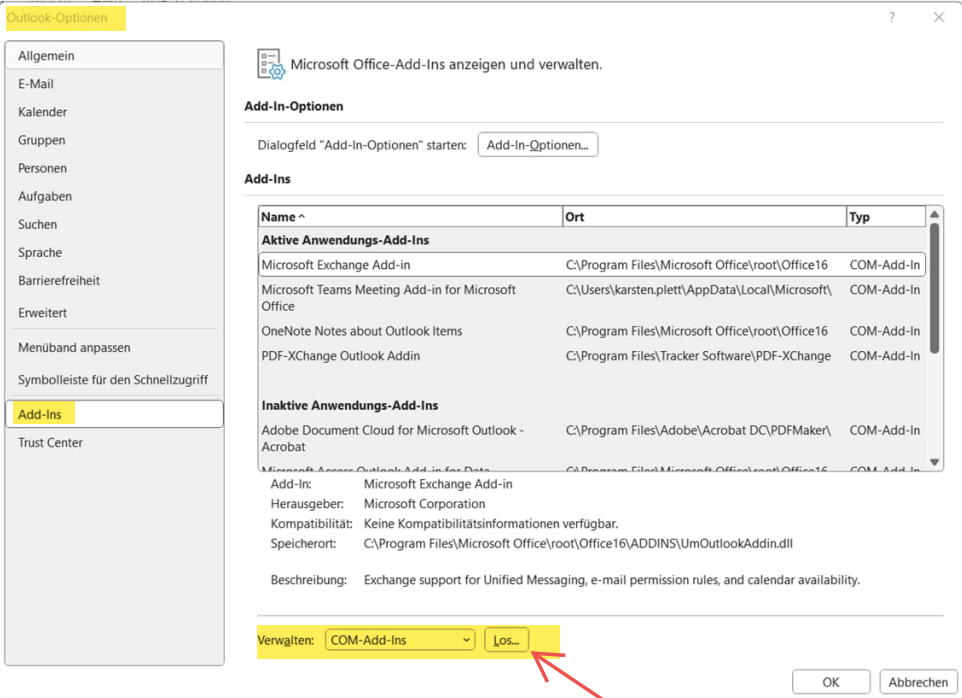
Task: Click the Add-In-Optionen... button
Action: [x=538, y=145]
